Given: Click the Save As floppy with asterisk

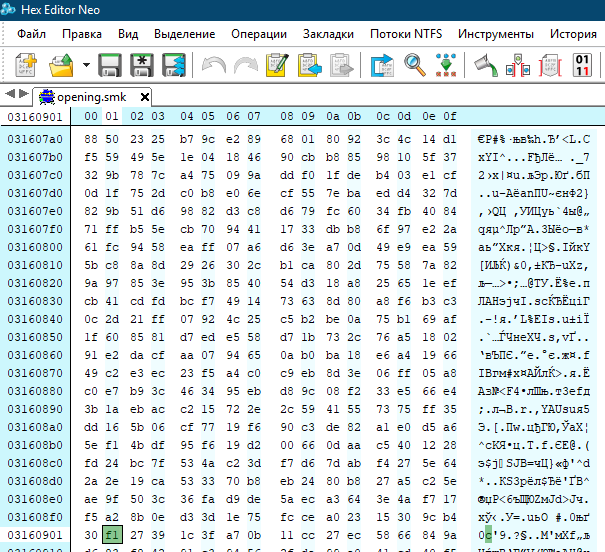Looking at the screenshot, I should (142, 65).
